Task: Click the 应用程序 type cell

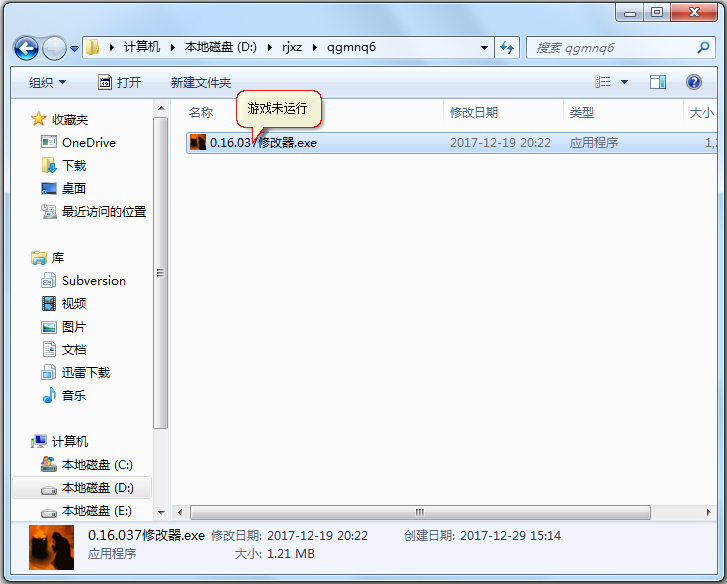Action: 594,143
